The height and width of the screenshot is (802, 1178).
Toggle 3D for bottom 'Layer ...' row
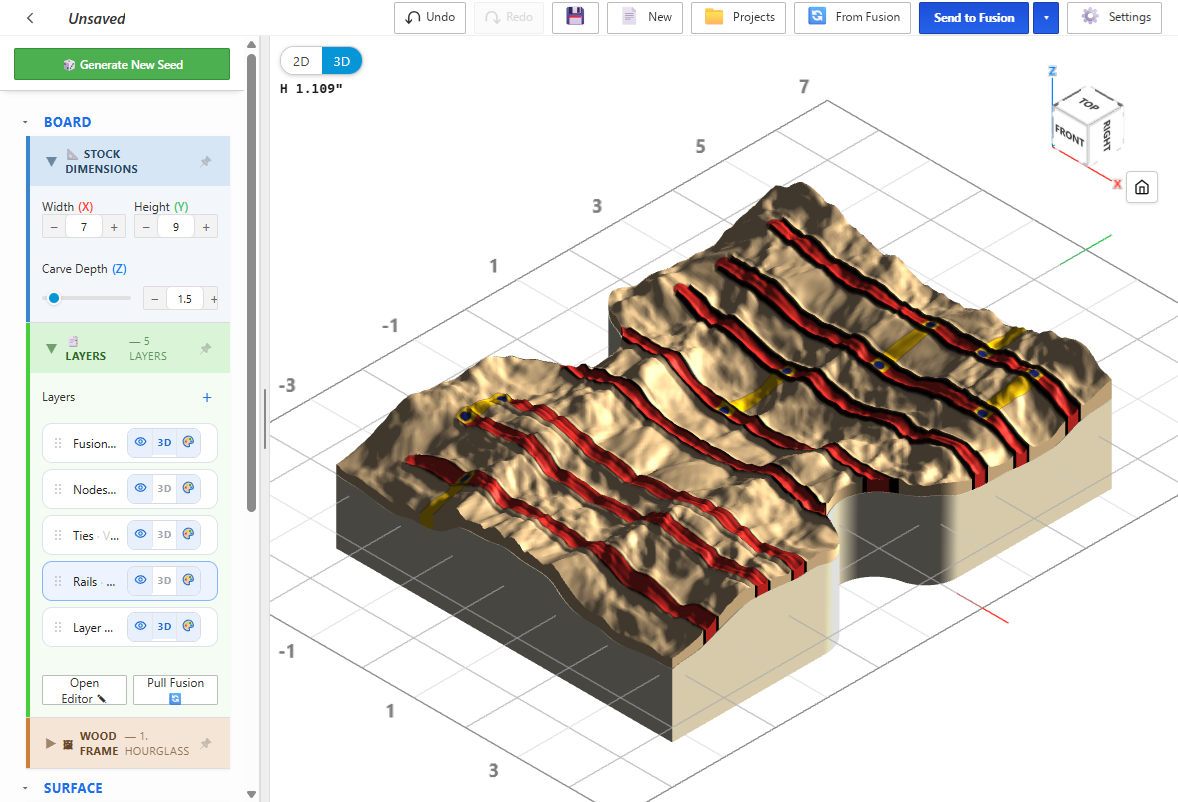[165, 626]
